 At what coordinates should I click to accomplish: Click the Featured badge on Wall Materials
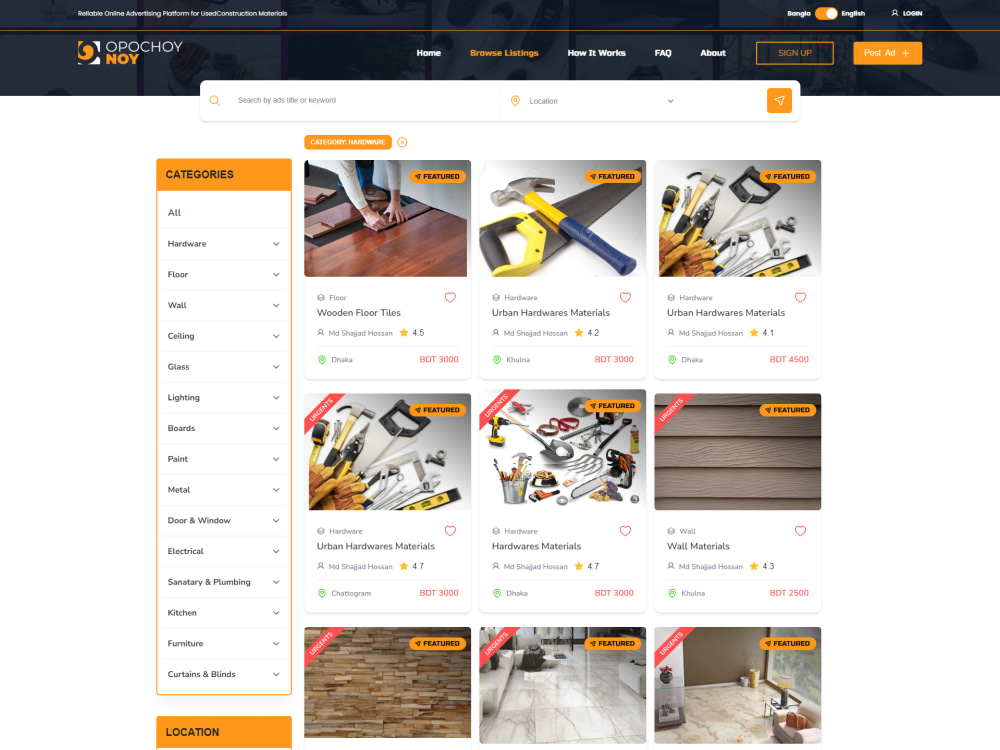pyautogui.click(x=788, y=410)
